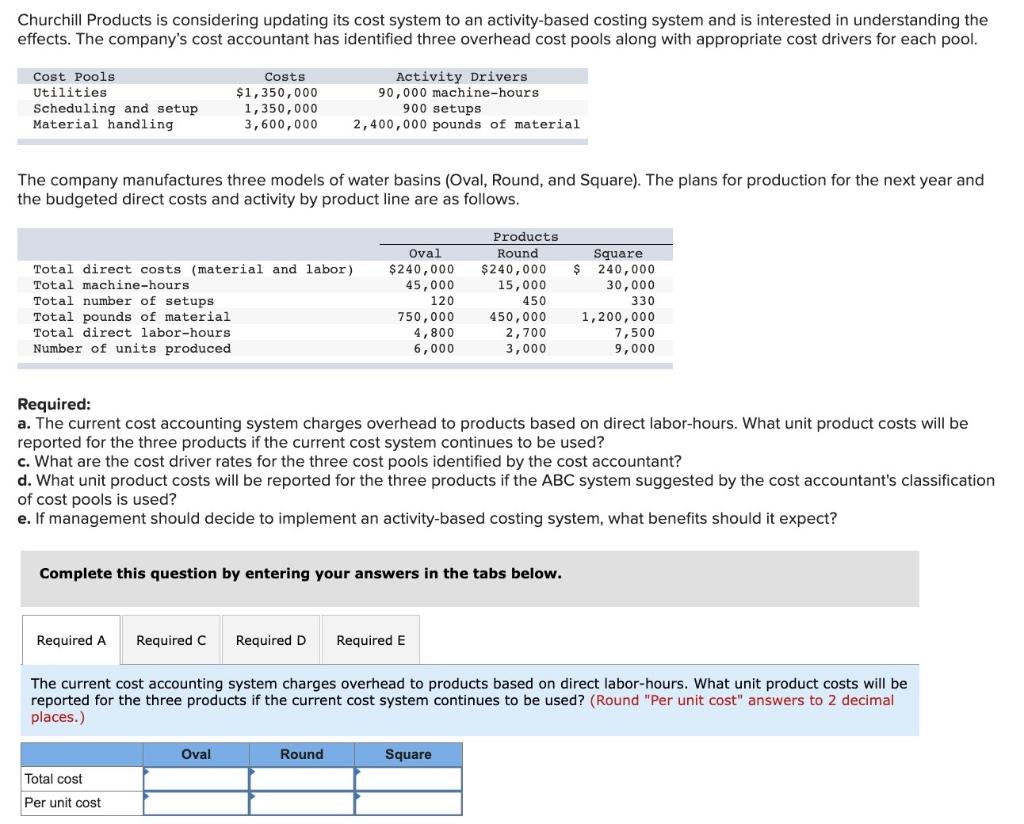The height and width of the screenshot is (824, 1024).
Task: Select the Required E tab
Action: click(370, 640)
